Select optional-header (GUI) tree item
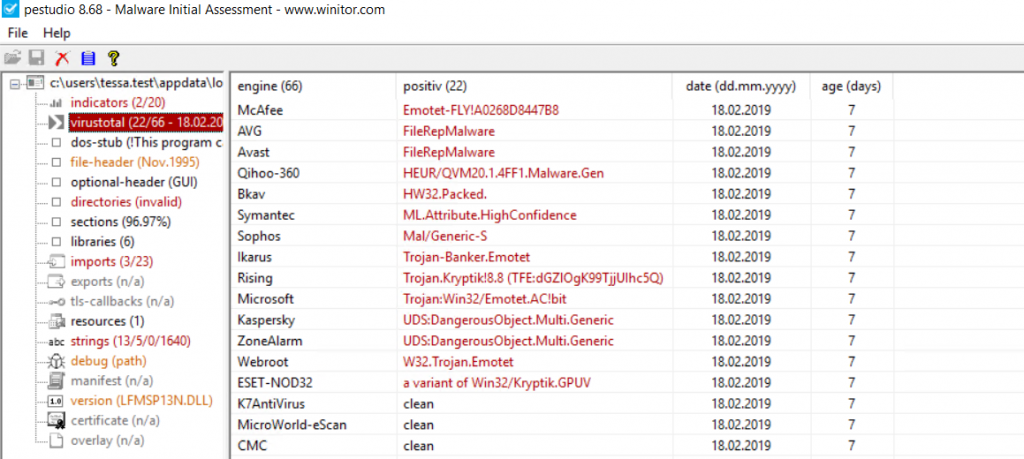 (134, 182)
